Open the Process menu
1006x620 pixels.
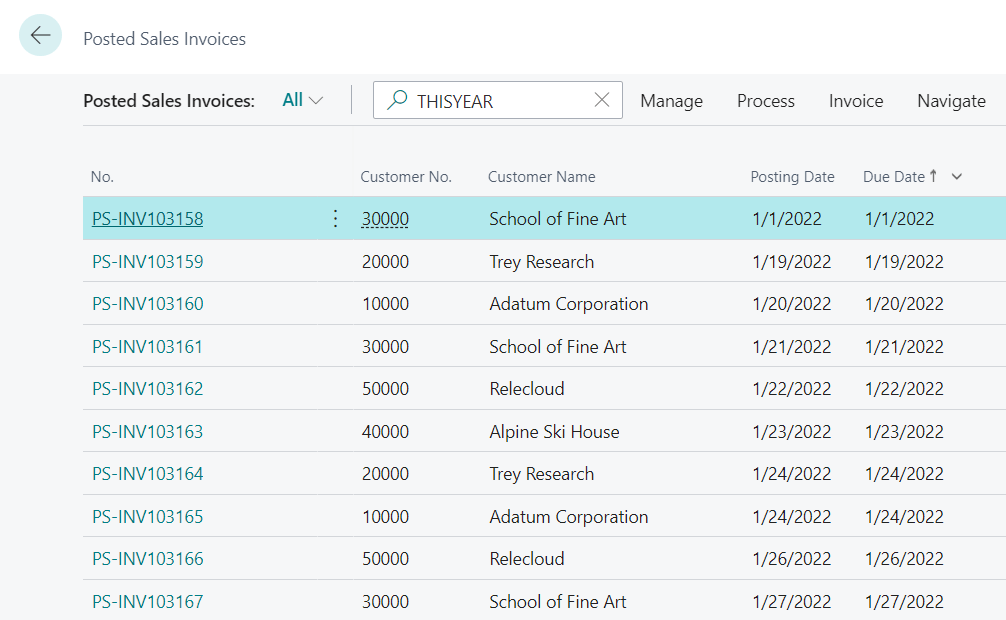[765, 101]
